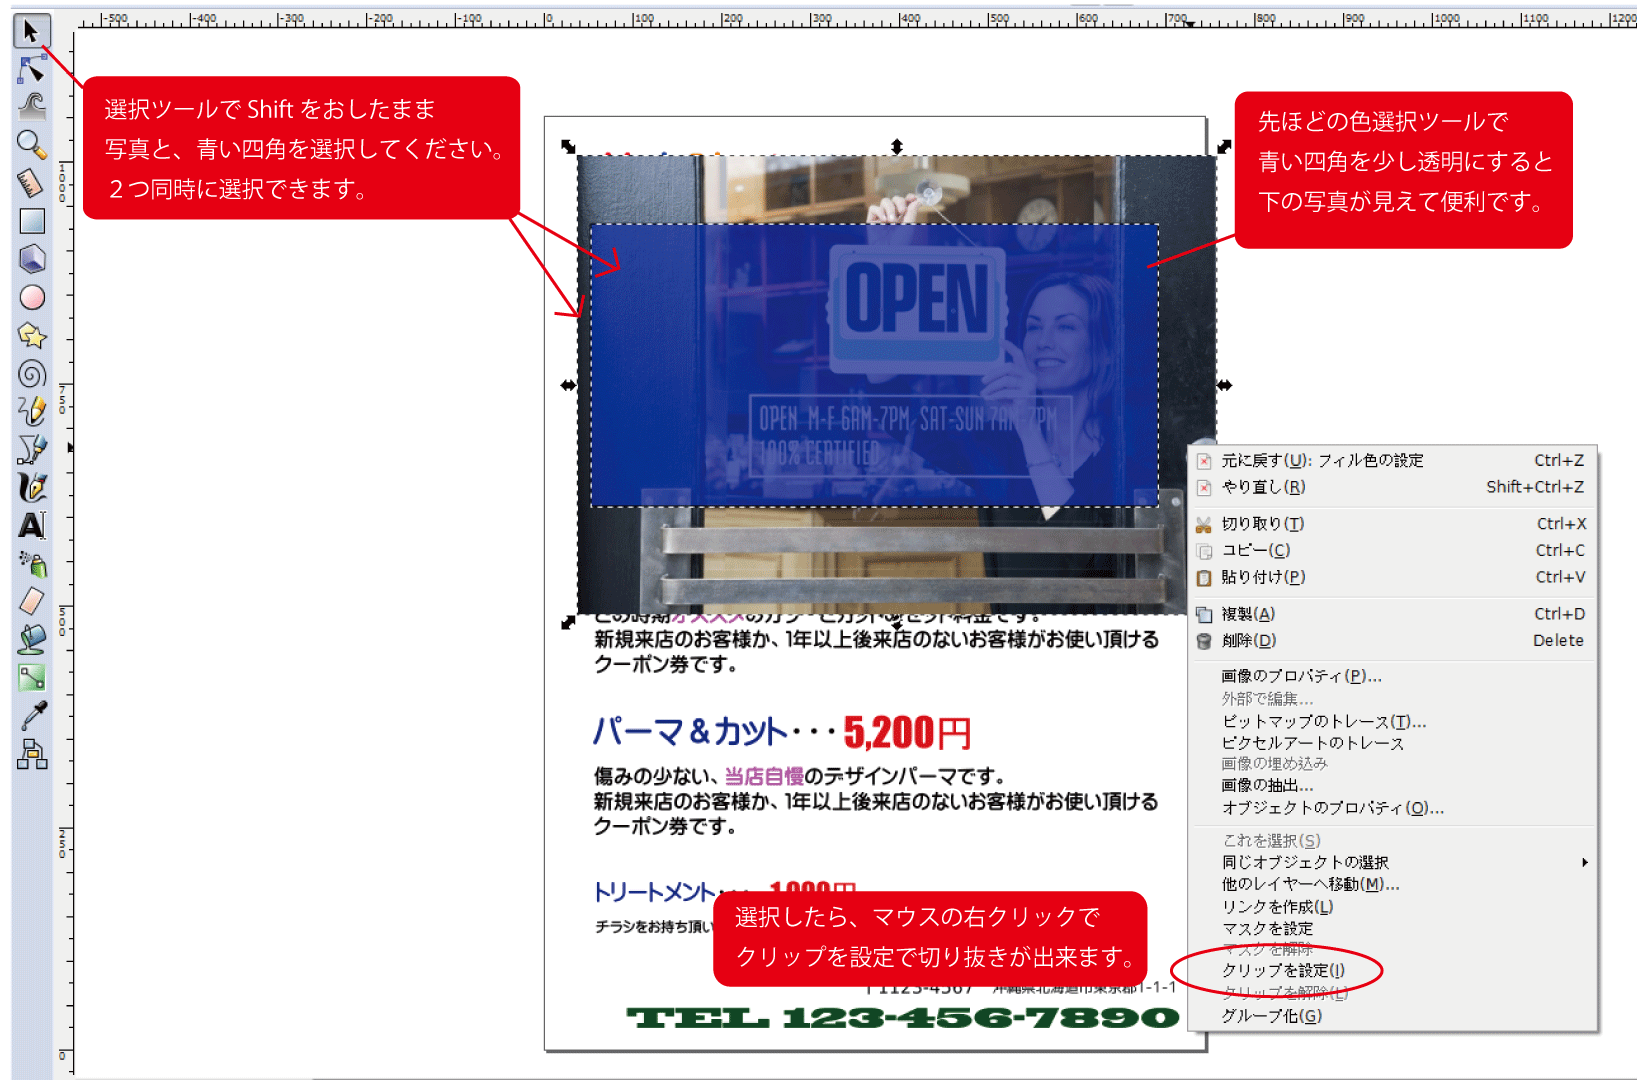Screen dimensions: 1637x1080
Task: Choose the Star polygon tool
Action: [31, 335]
